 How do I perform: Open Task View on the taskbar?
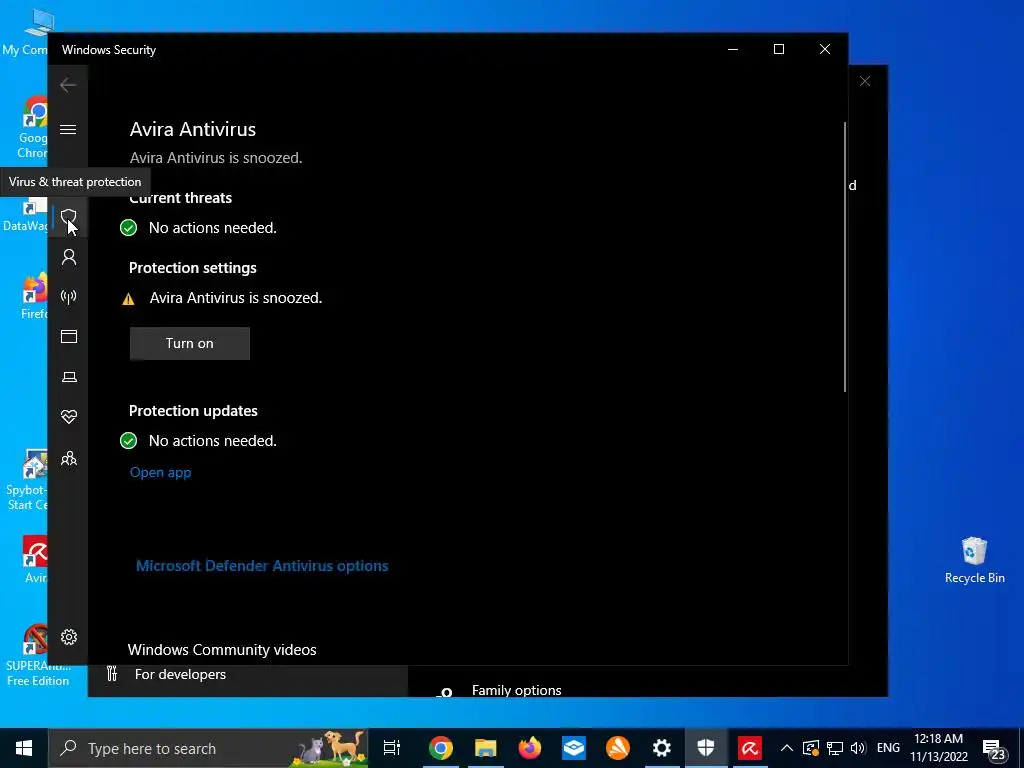391,748
